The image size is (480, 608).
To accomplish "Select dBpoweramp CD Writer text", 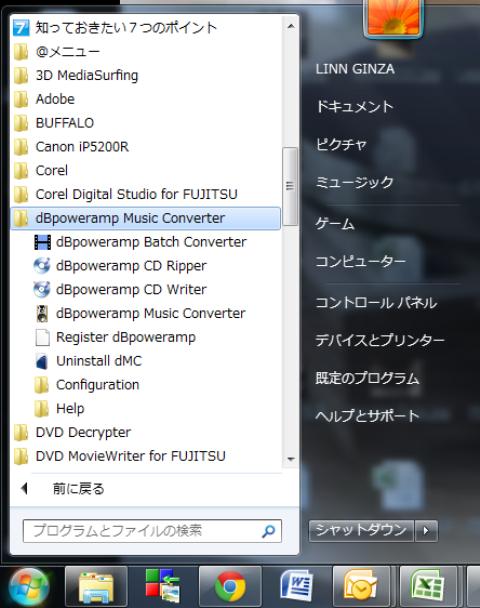I will point(131,290).
